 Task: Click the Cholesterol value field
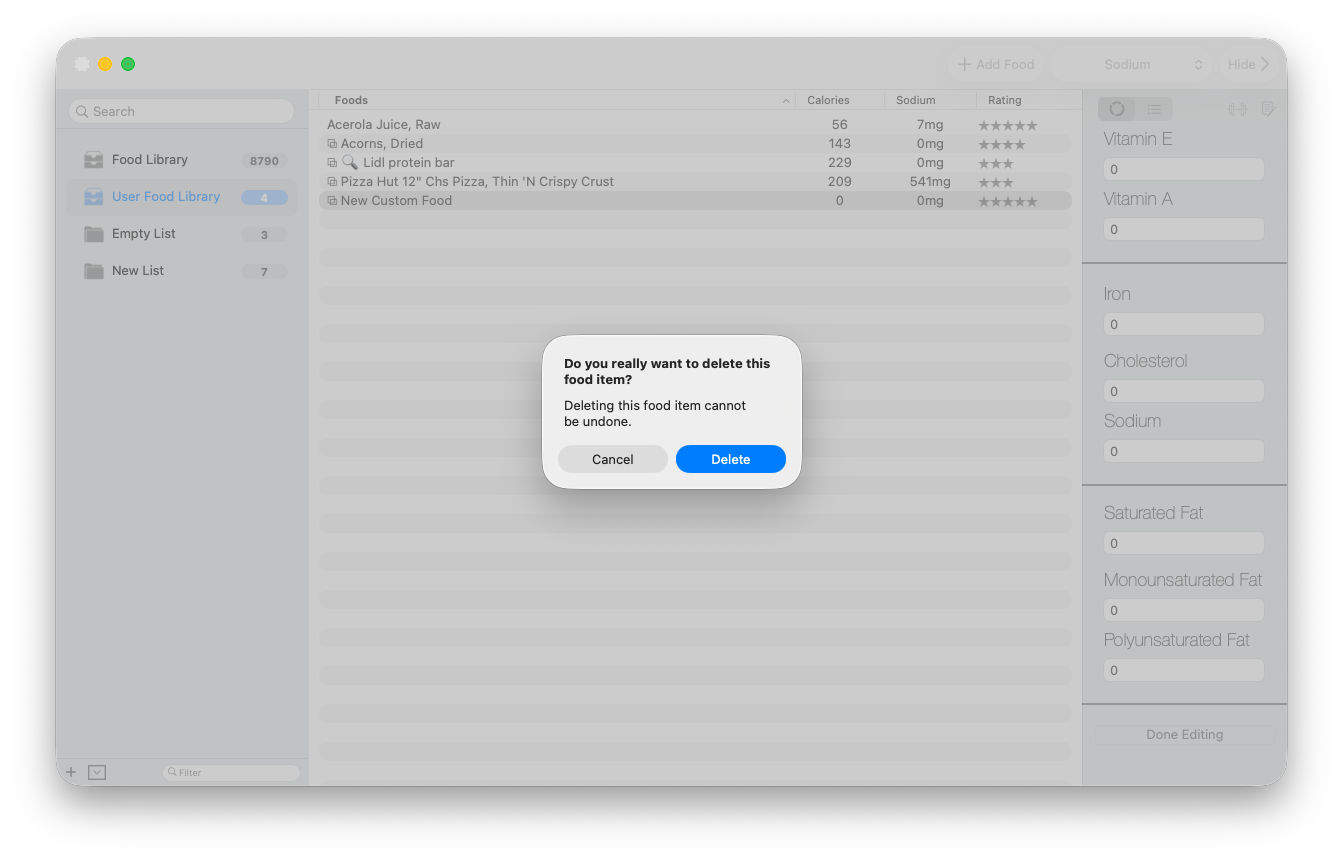(x=1184, y=391)
